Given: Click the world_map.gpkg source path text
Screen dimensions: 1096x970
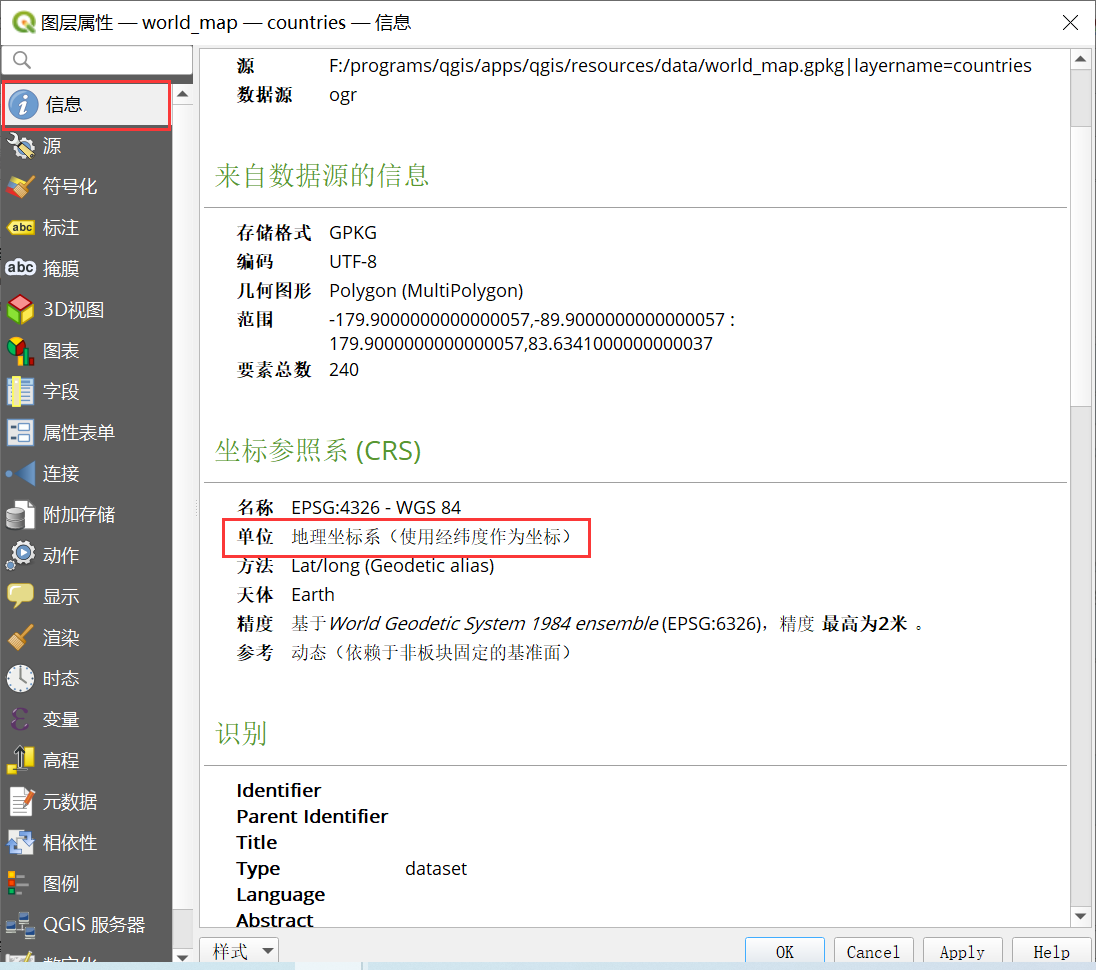Looking at the screenshot, I should pos(680,66).
